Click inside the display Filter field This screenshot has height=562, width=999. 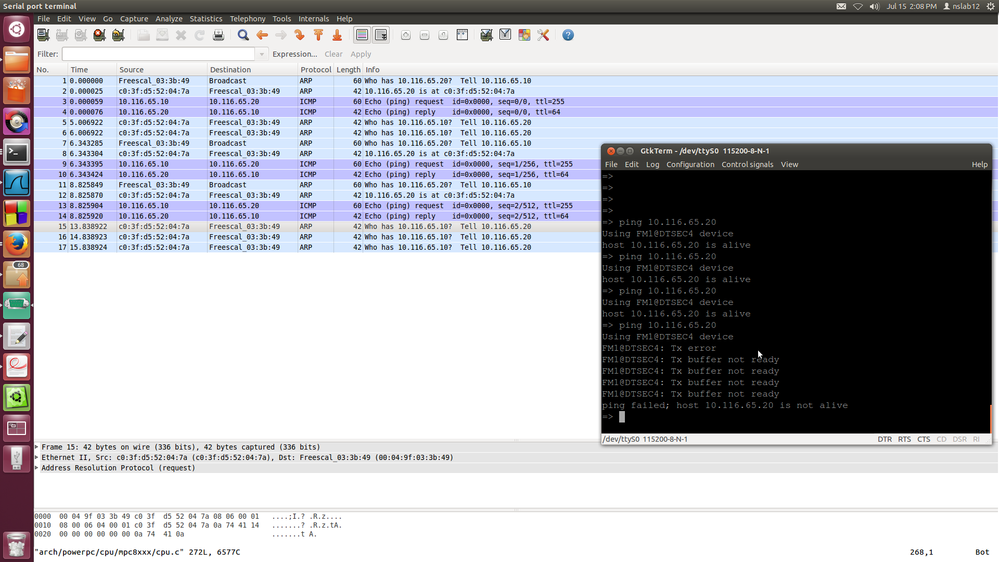click(x=159, y=54)
